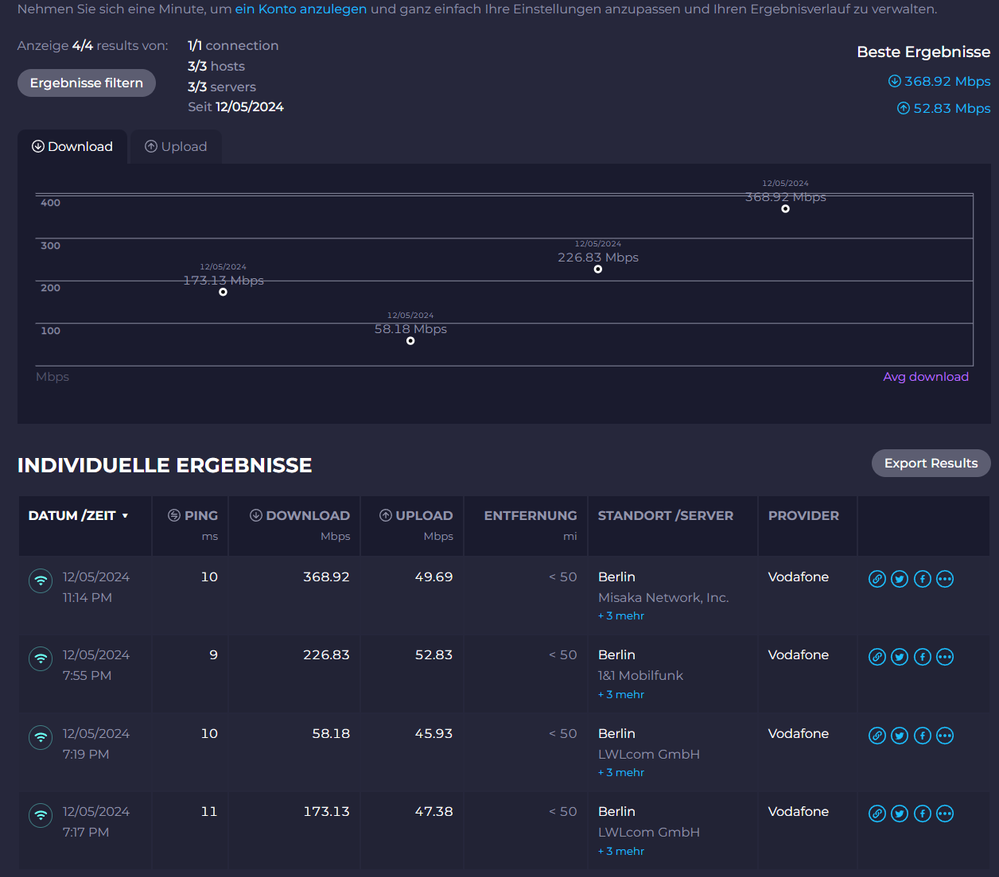Click Ergebnisse filtern button
The height and width of the screenshot is (877, 999).
(86, 83)
